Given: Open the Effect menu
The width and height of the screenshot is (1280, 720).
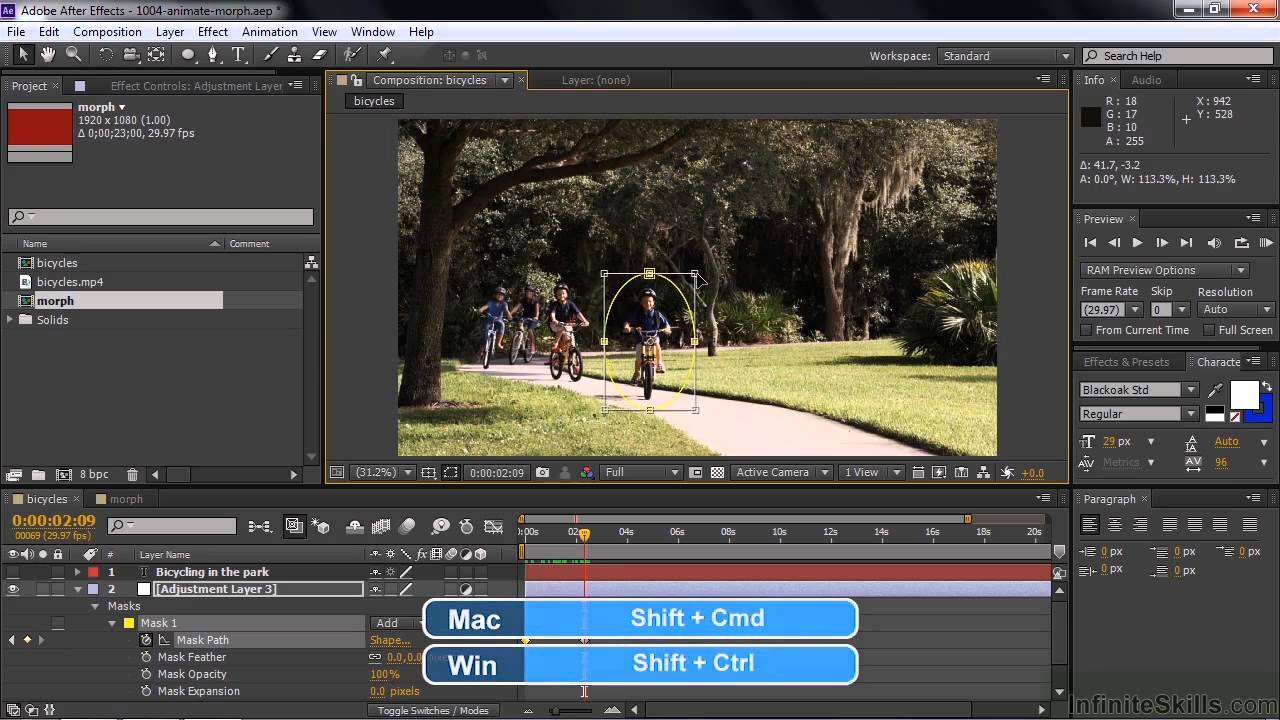Looking at the screenshot, I should (213, 32).
